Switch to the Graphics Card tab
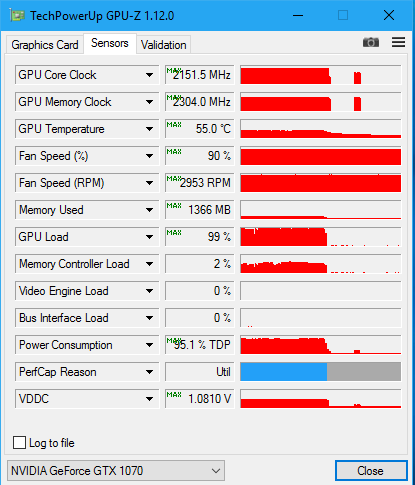Viewport: 415px width, 485px height. [45, 45]
